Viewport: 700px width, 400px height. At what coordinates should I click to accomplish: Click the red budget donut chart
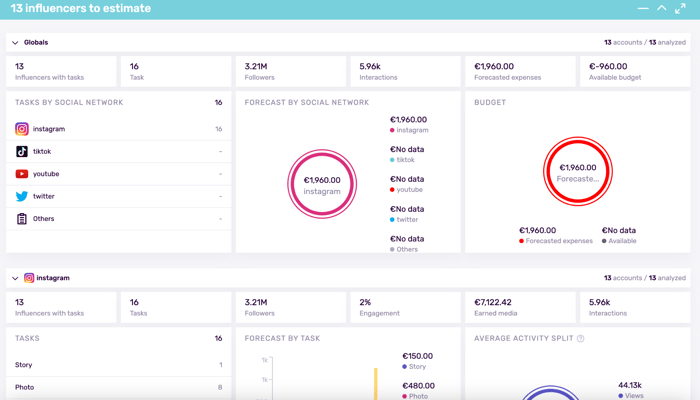point(578,173)
